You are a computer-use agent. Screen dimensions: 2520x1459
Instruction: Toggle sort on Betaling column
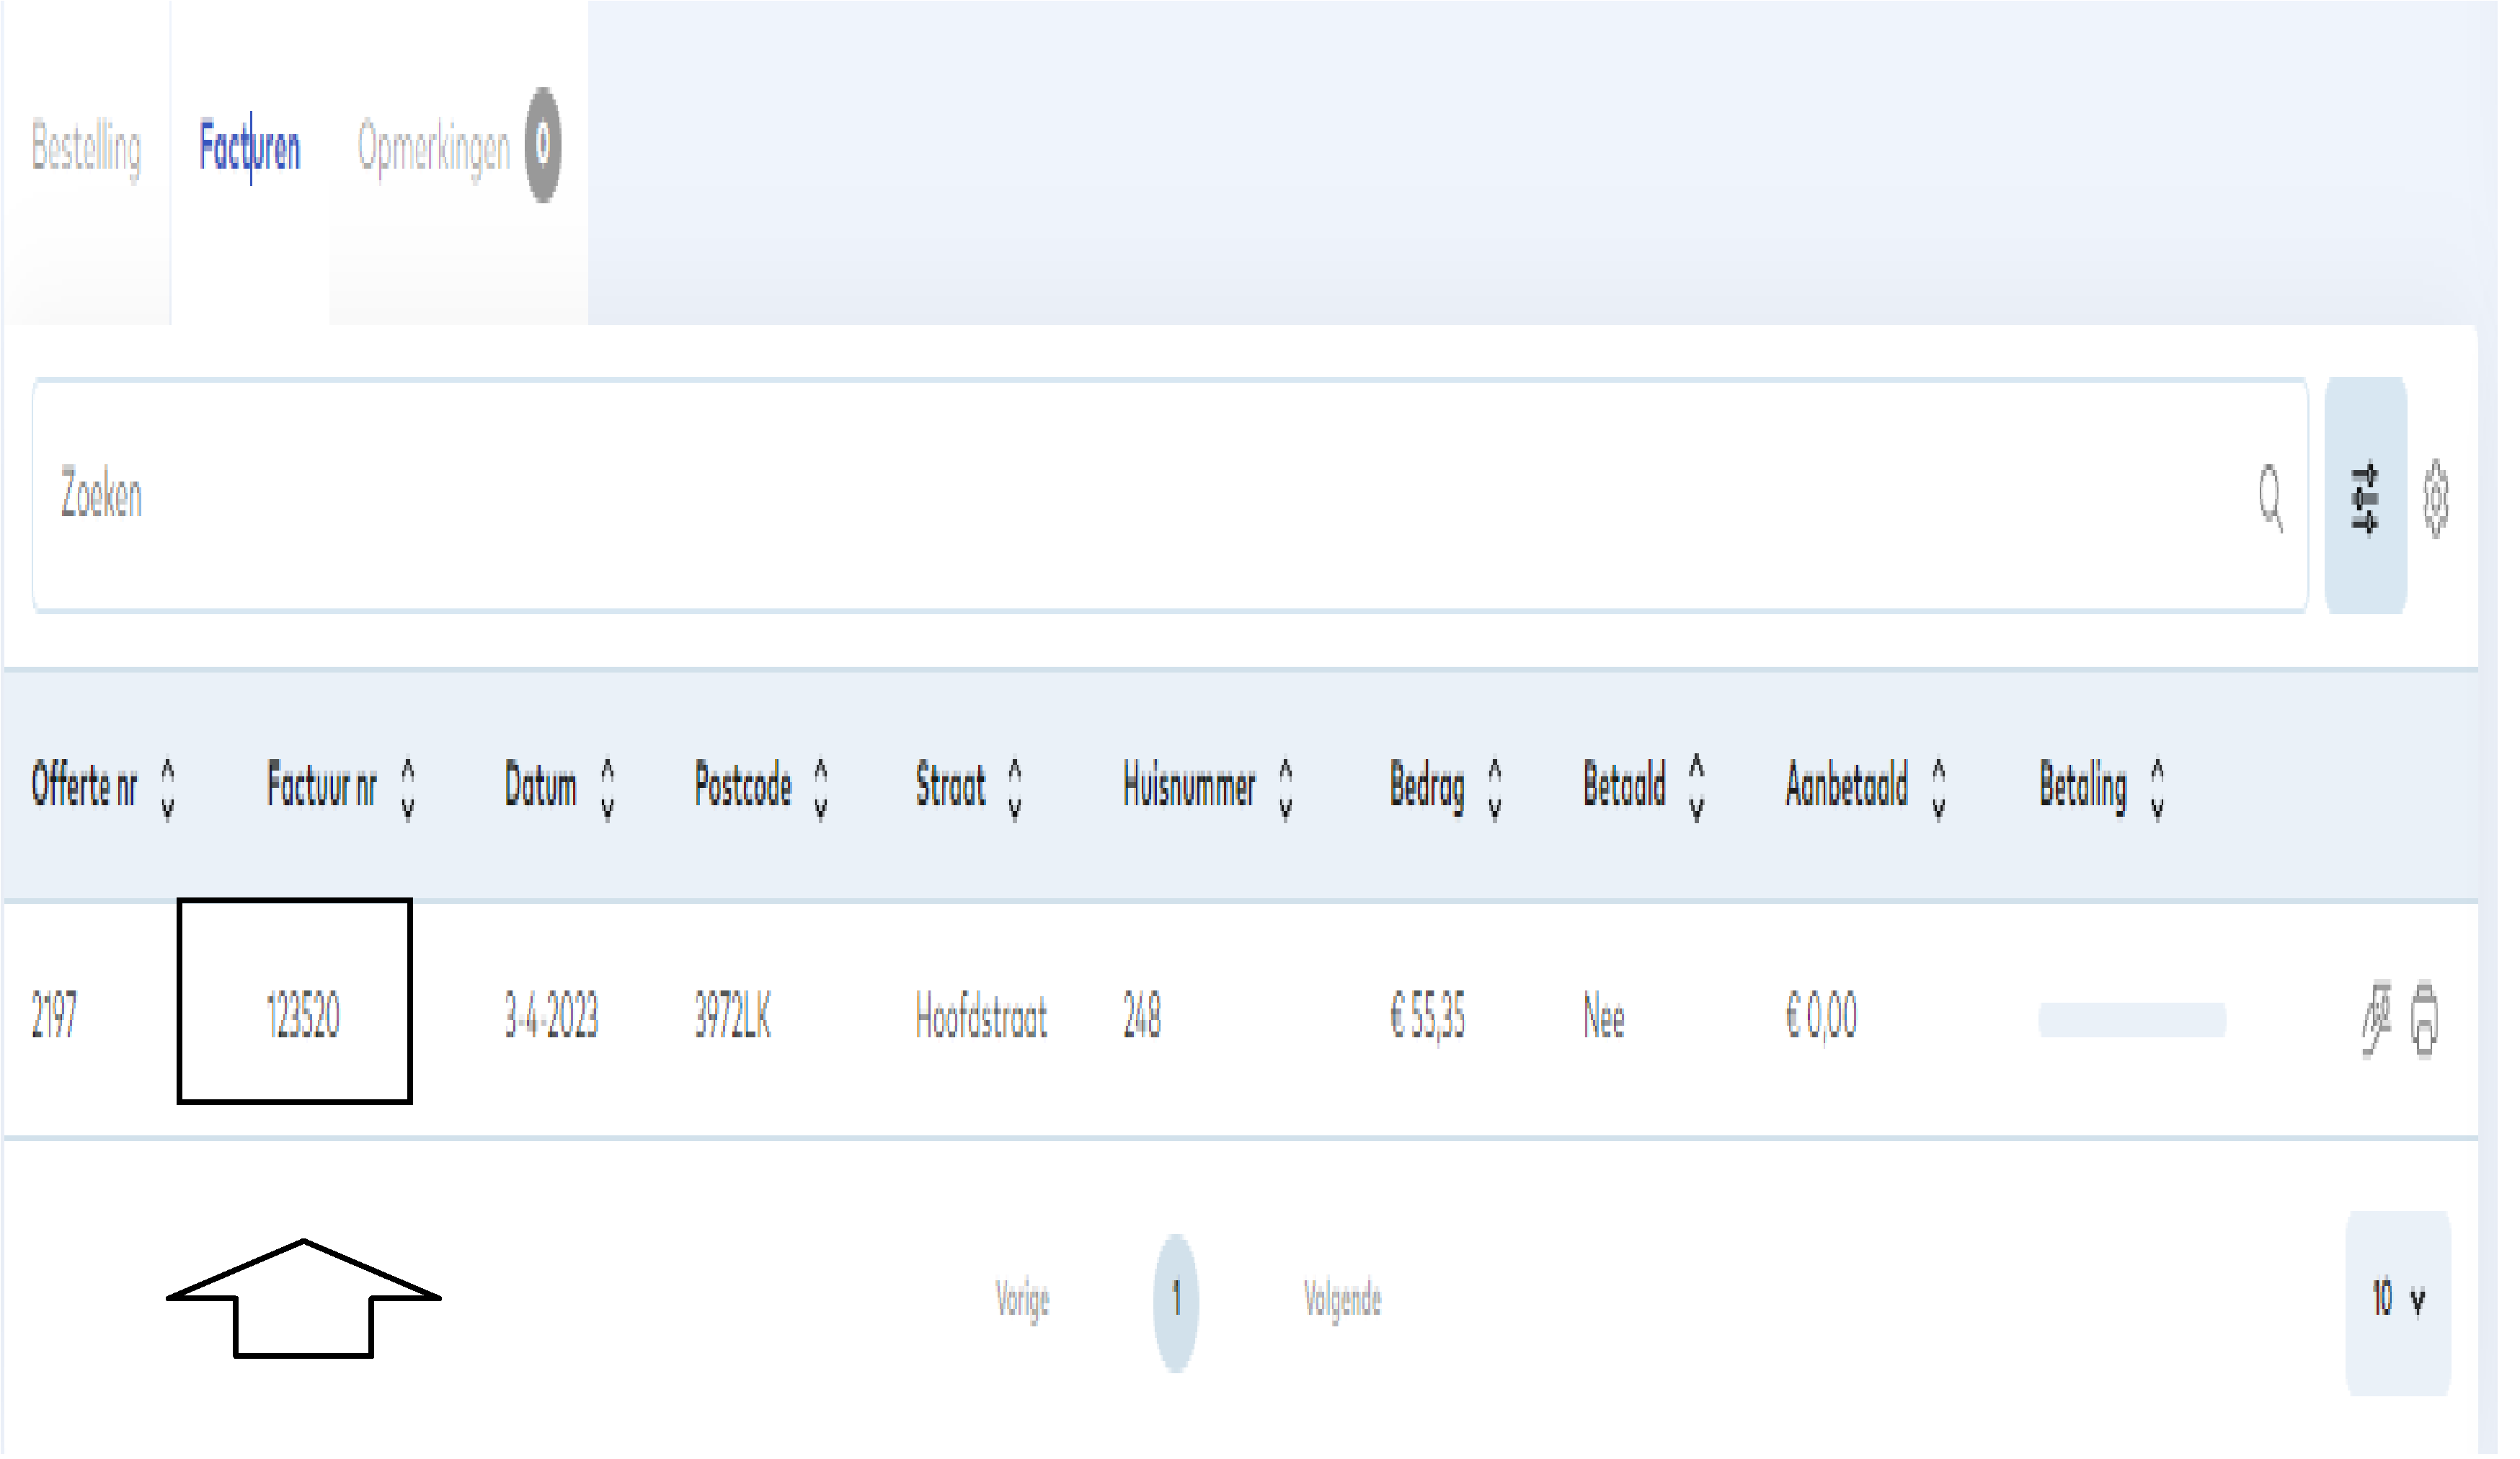click(x=2157, y=788)
